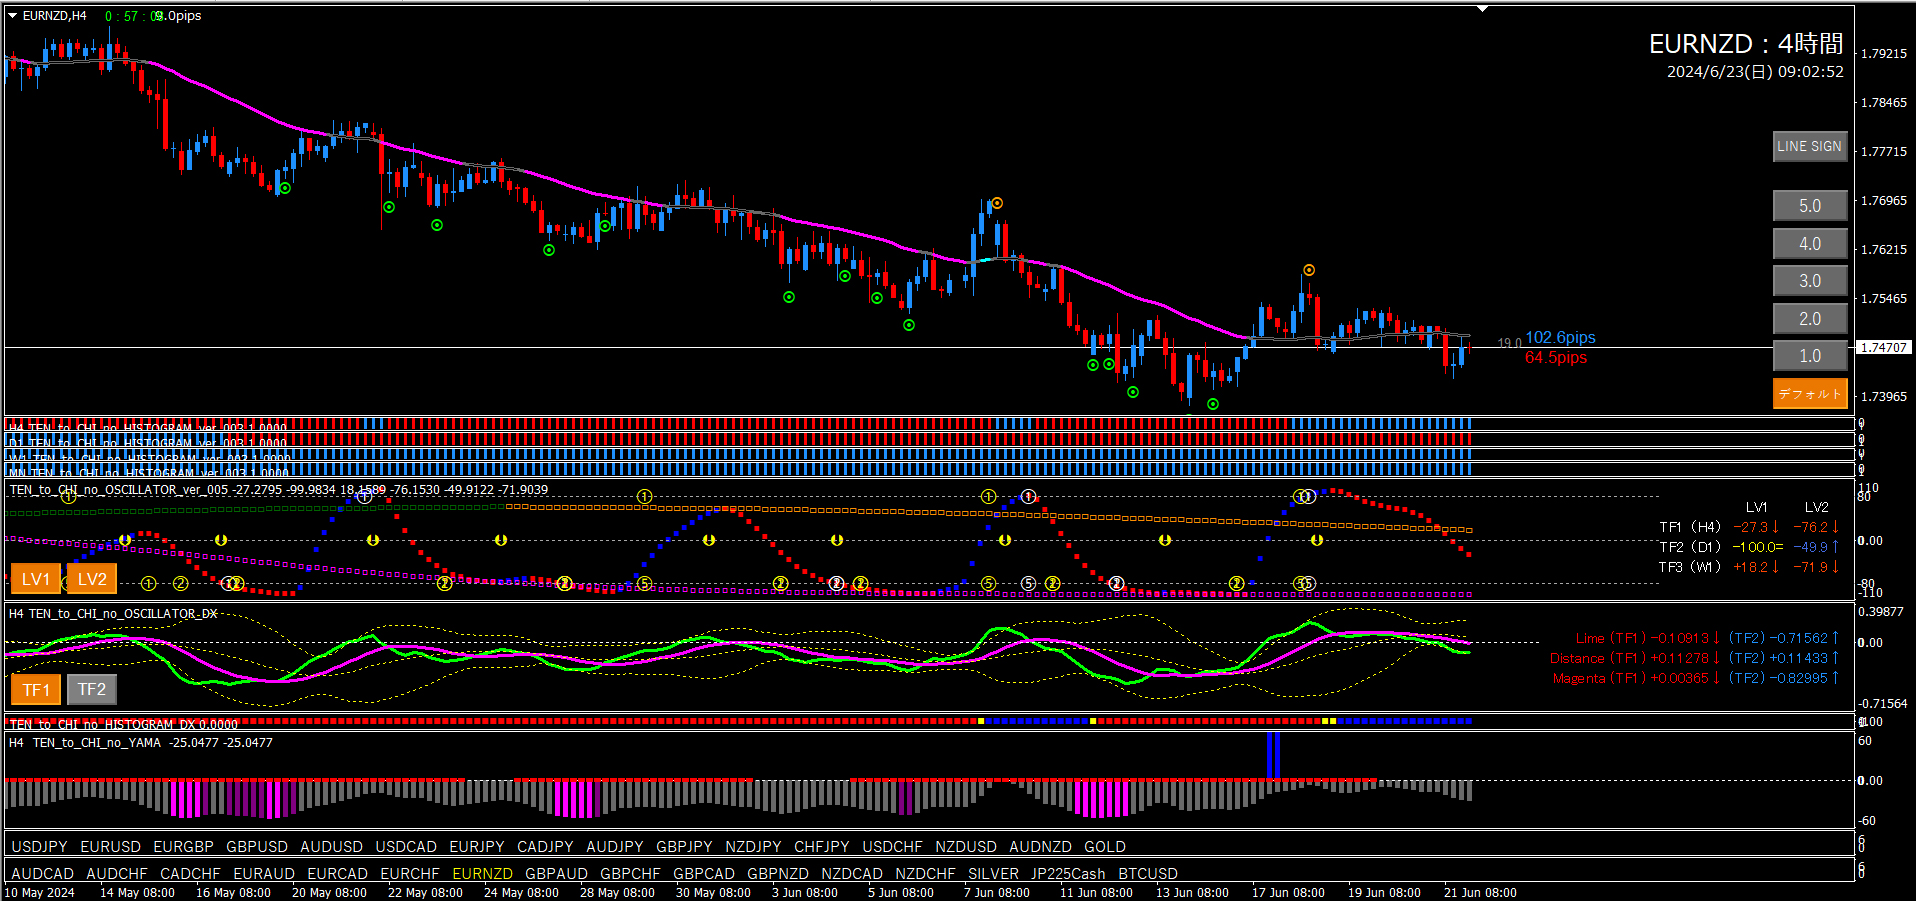The height and width of the screenshot is (901, 1916).
Task: Switch chart to EURGBP
Action: point(183,847)
